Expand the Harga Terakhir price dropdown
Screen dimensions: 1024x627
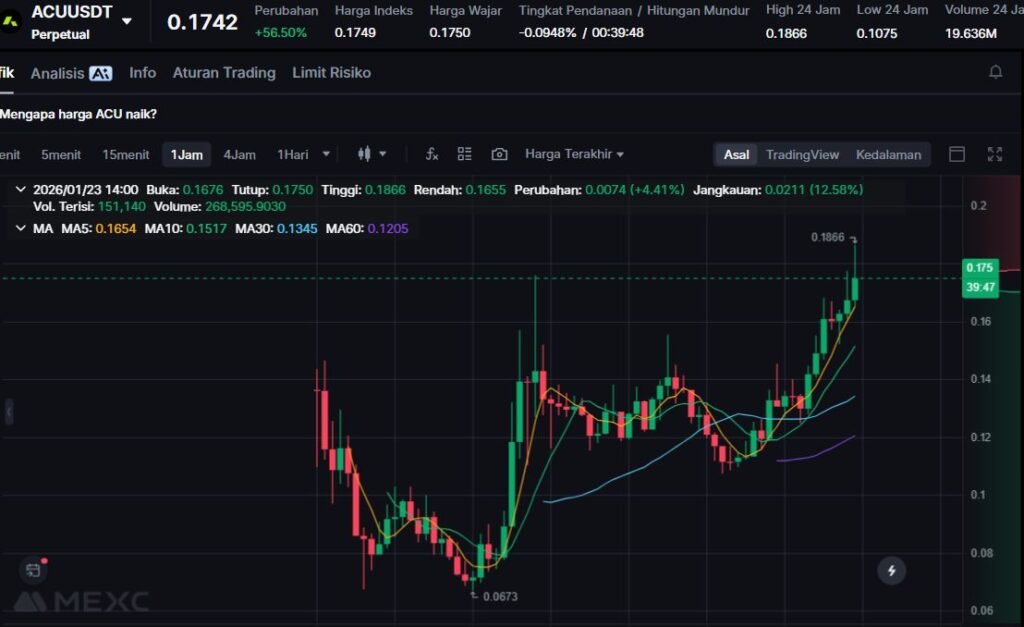tap(574, 154)
